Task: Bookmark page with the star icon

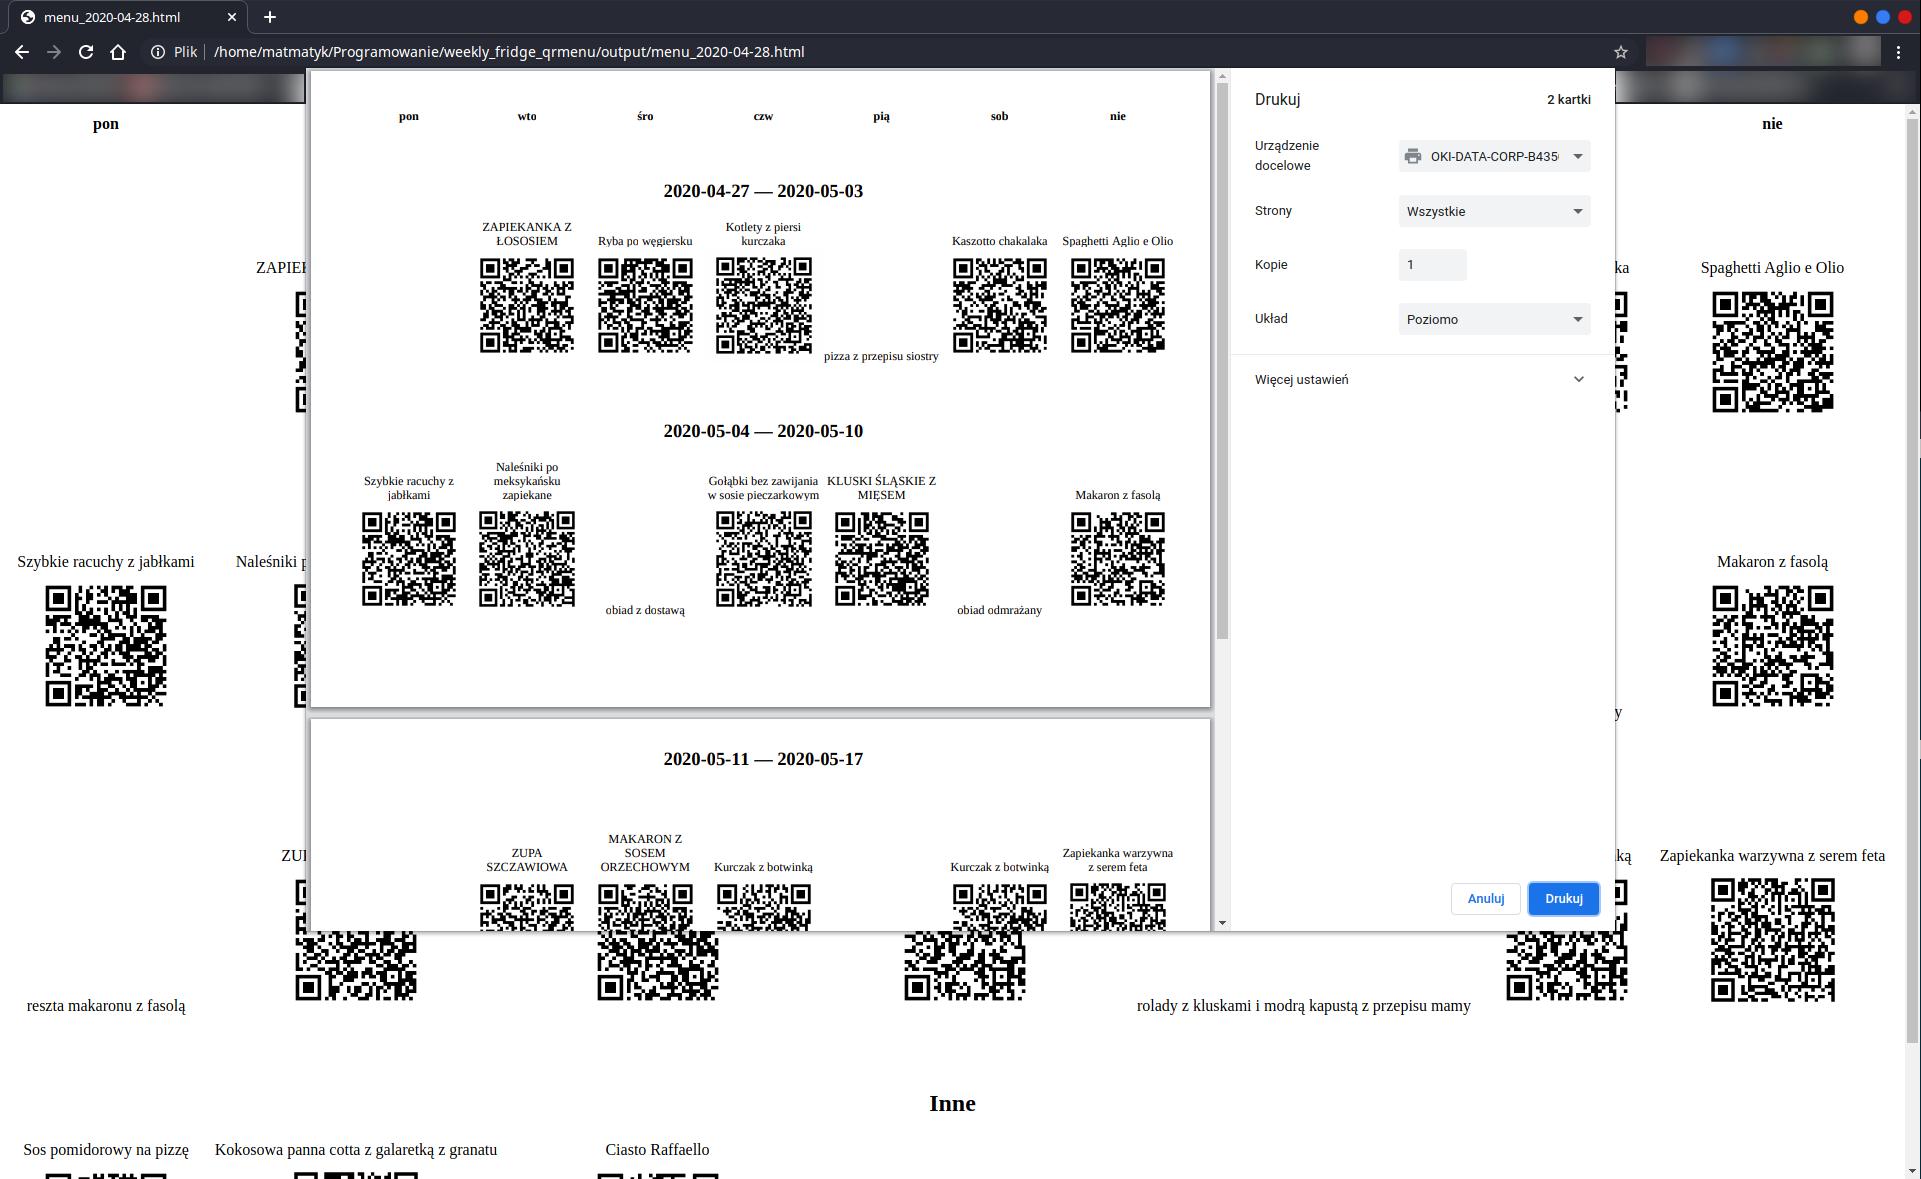Action: click(1620, 52)
